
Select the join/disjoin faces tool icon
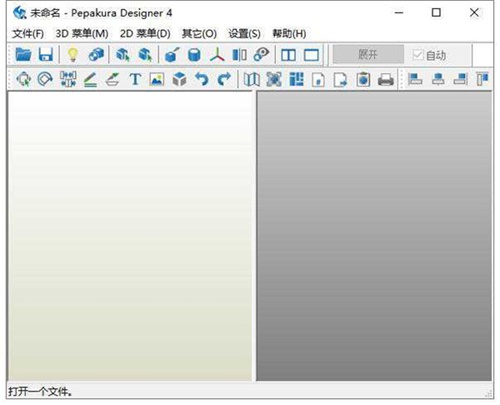click(68, 79)
